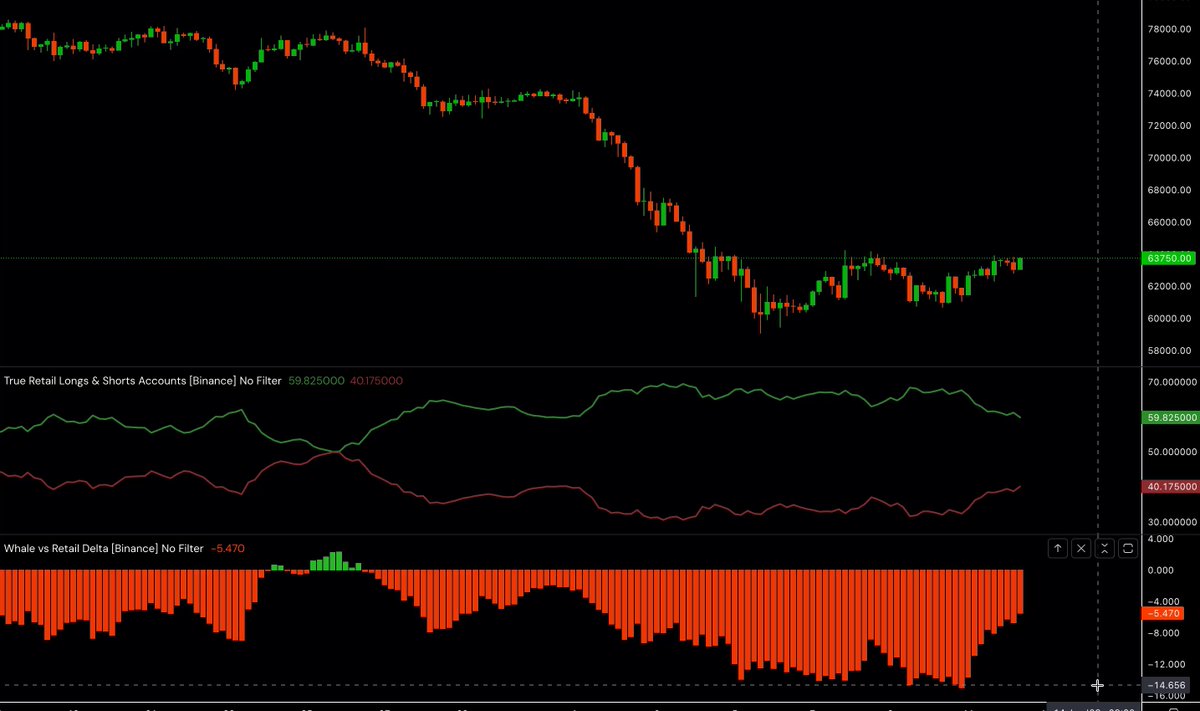Click the 58000.00 price axis label

(1169, 351)
